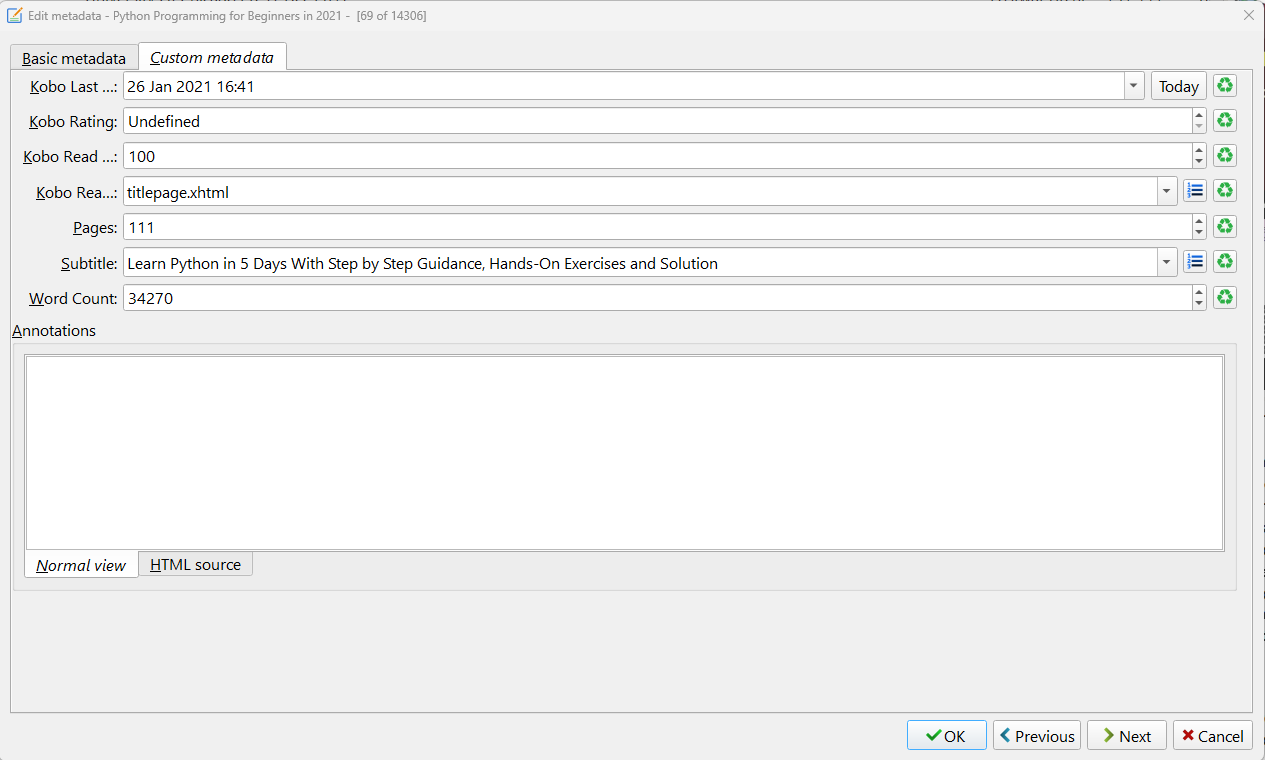The image size is (1265, 760).
Task: Increase the Pages value using the stepper
Action: [x=1199, y=222]
